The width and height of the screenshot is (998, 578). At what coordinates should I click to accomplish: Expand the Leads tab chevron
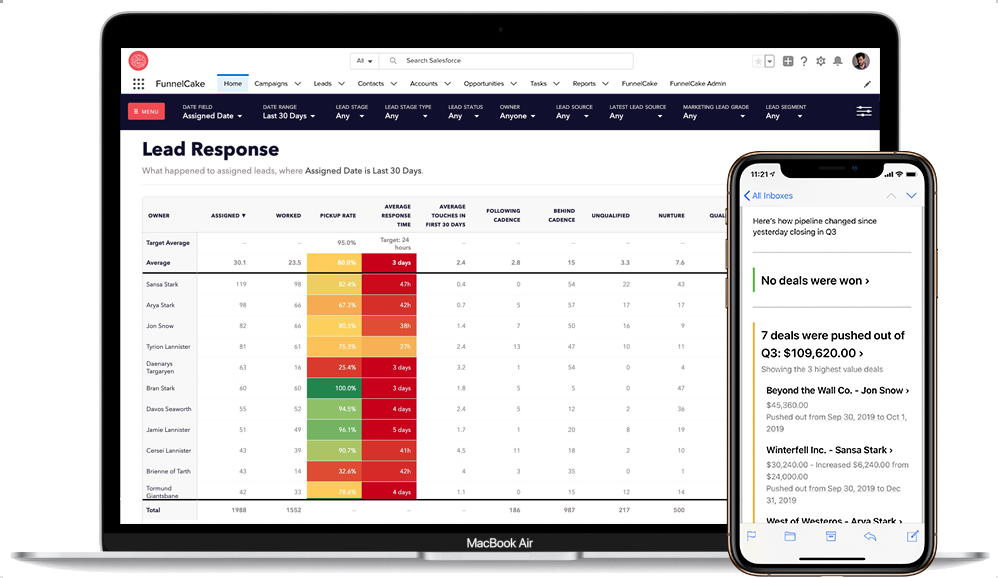(341, 83)
